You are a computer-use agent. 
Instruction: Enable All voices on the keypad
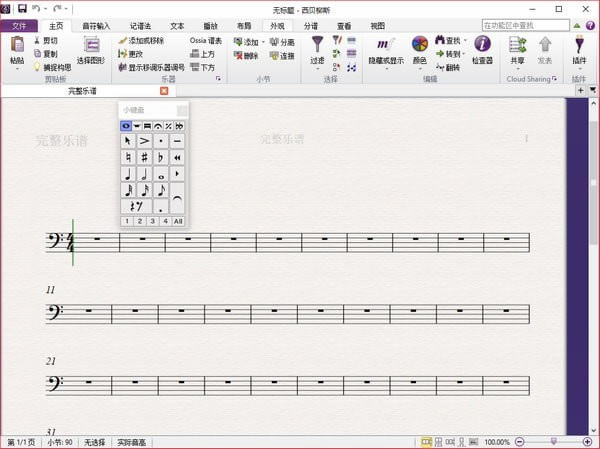[x=178, y=221]
